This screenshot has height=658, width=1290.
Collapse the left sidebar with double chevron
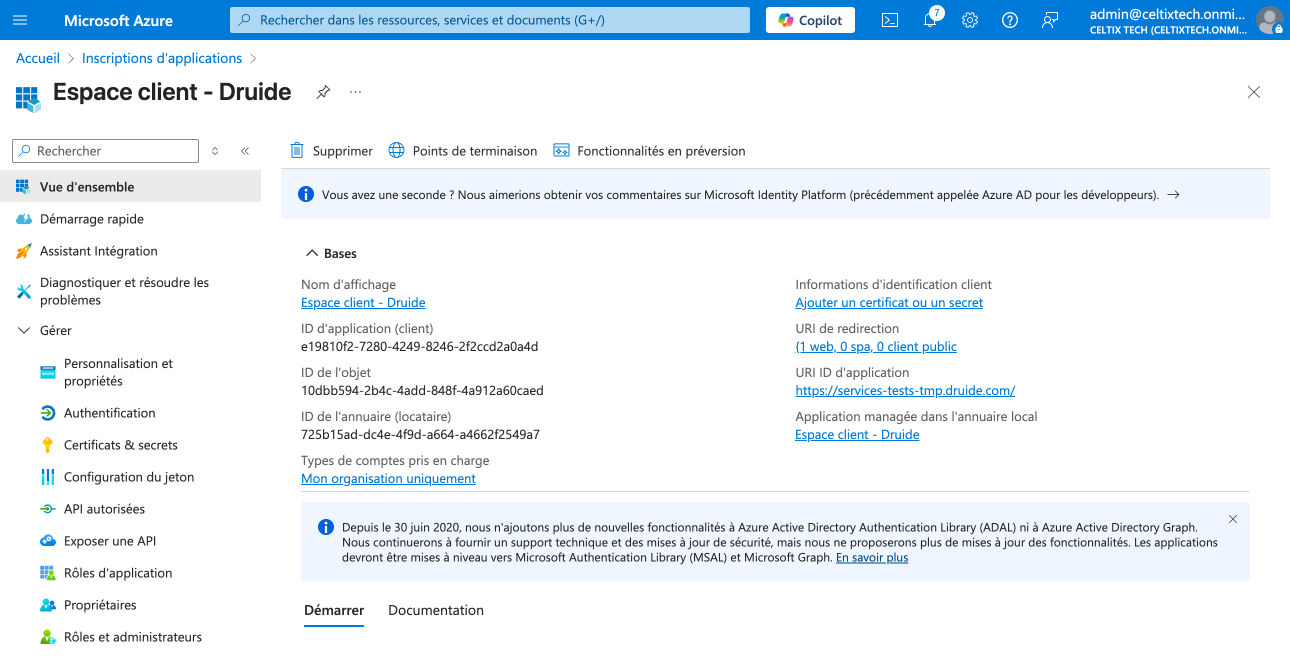(x=245, y=151)
